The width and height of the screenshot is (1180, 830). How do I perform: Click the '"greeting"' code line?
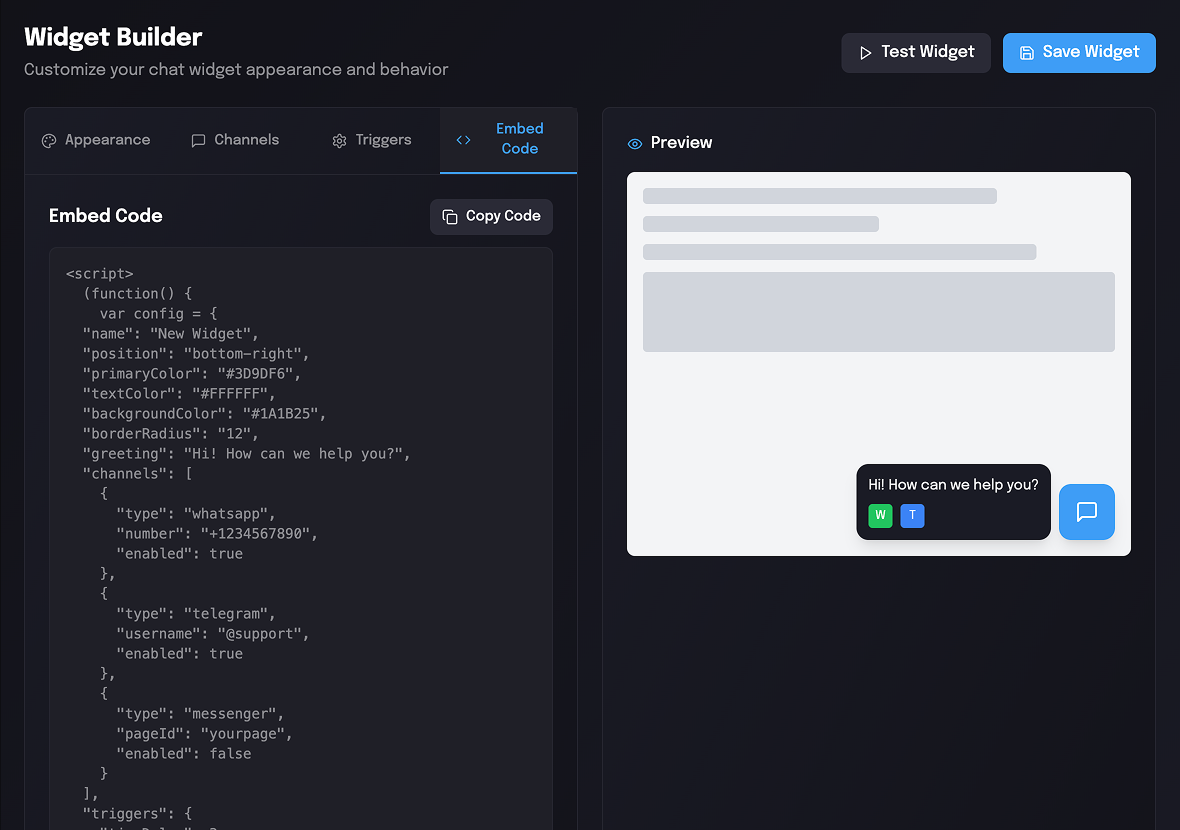pyautogui.click(x=246, y=454)
